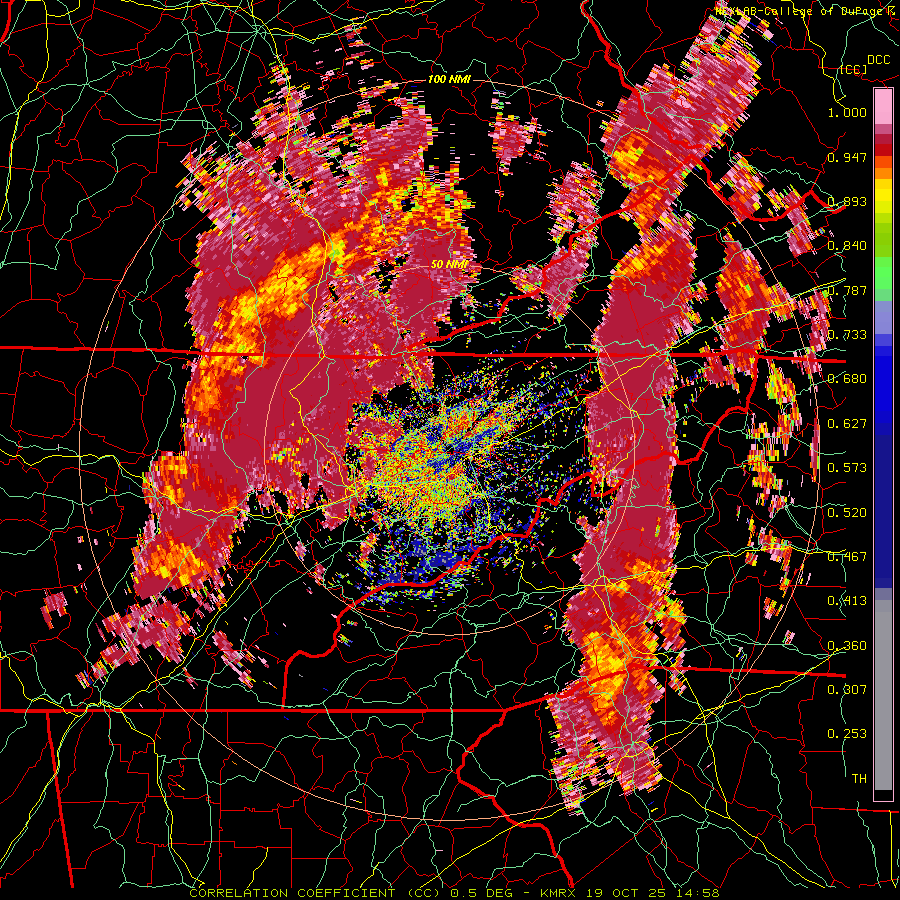Click the 0.893 scale value
Screen dimensions: 900x900
tap(847, 201)
